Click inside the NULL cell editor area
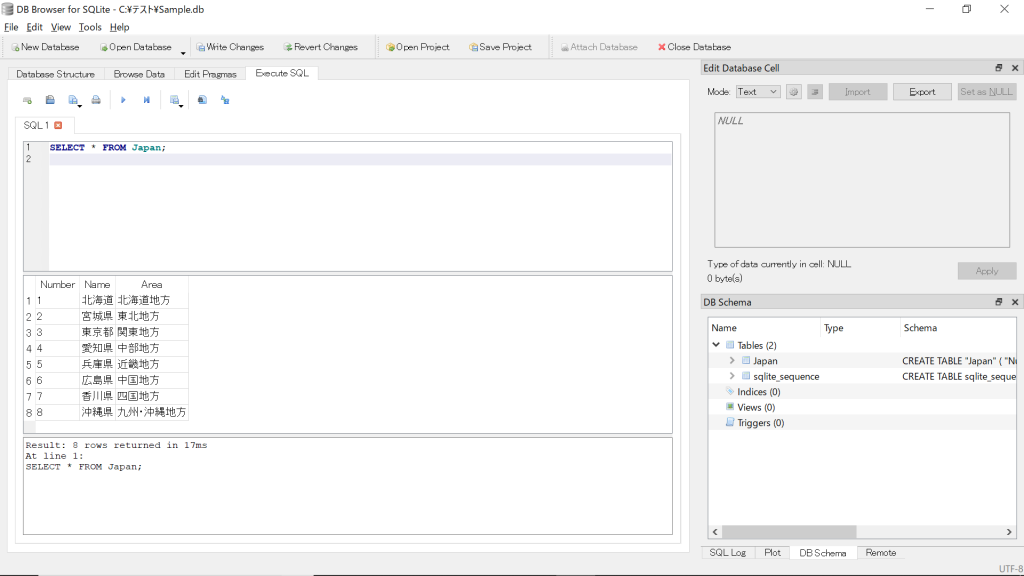 (862, 180)
